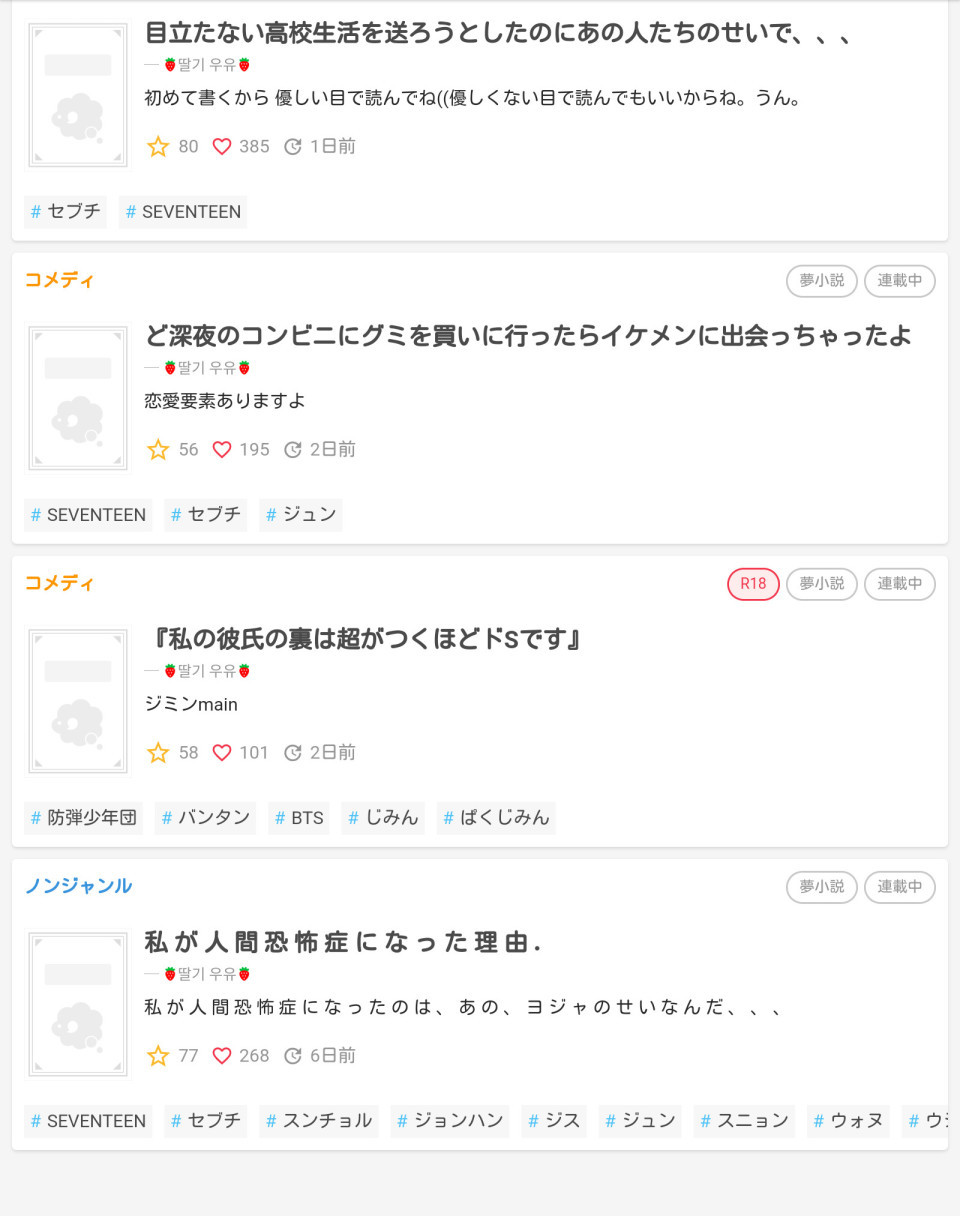This screenshot has width=960, height=1216.
Task: Open the novel titled 私が人間恐怖症になった理由.
Action: tap(343, 942)
